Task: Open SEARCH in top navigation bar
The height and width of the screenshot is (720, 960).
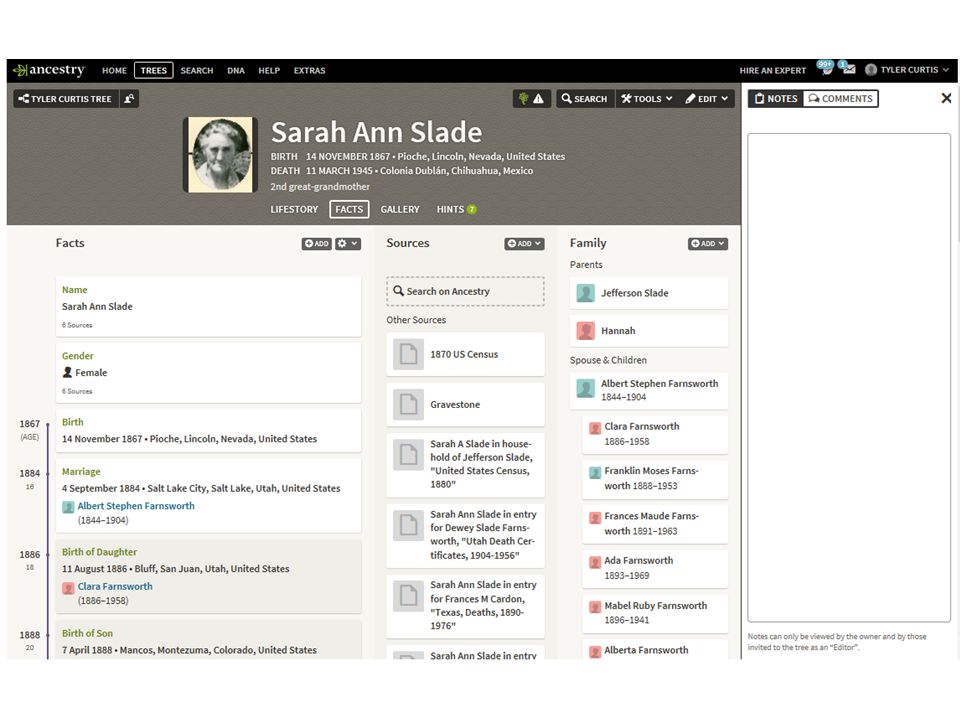Action: pos(197,70)
